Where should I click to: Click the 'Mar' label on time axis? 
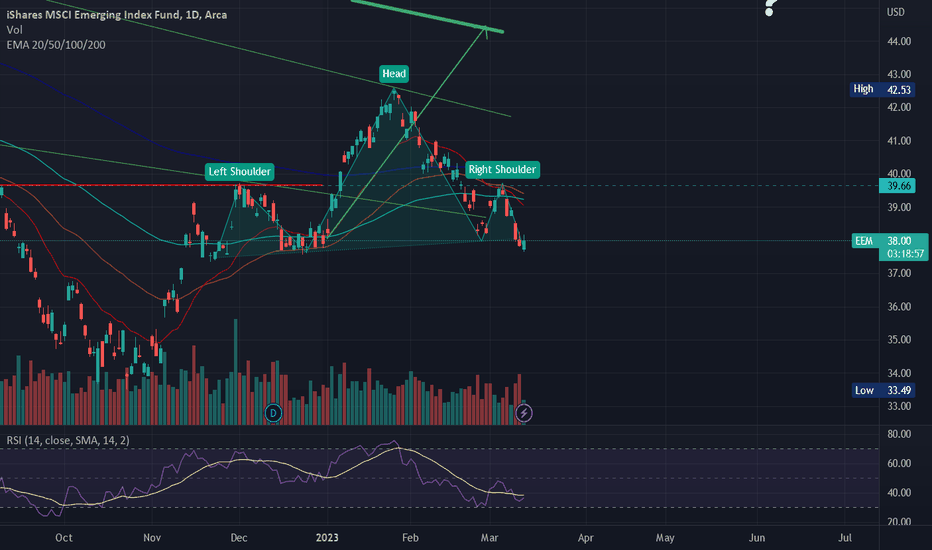[x=489, y=538]
